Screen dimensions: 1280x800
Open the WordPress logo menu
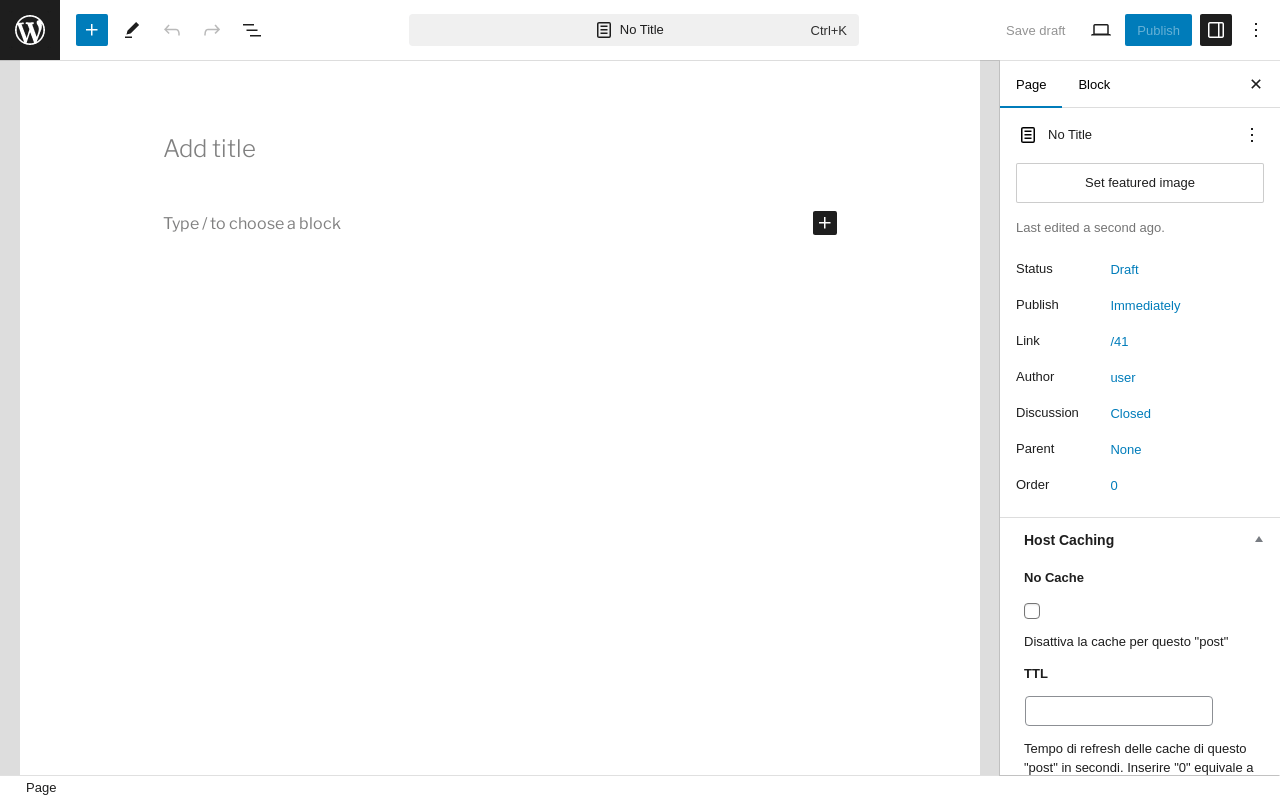click(30, 30)
